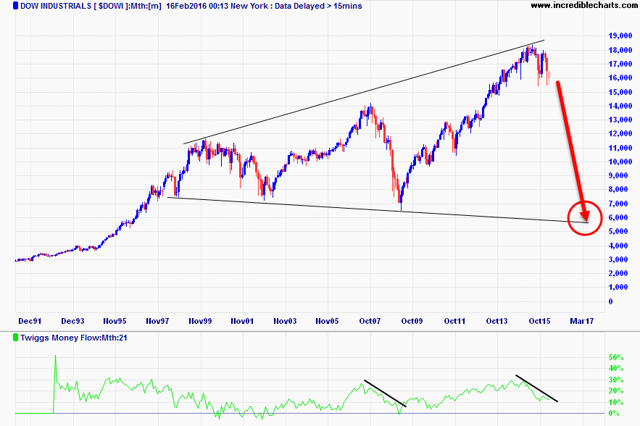
Task: Click the Dec93 date axis label
Action: click(x=73, y=321)
